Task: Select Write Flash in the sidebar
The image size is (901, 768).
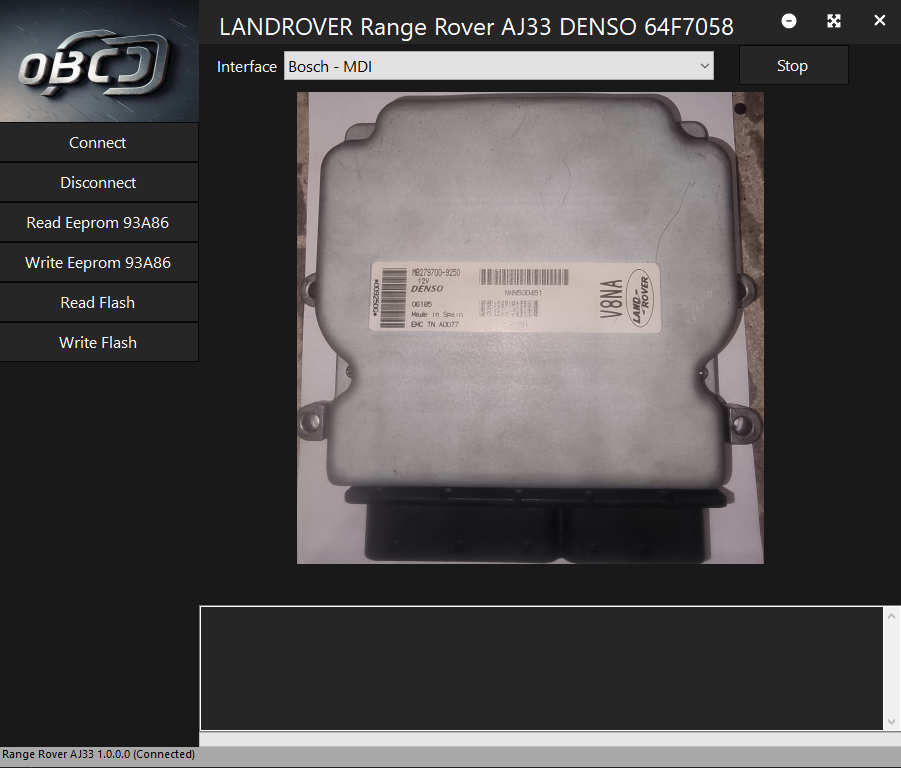Action: pyautogui.click(x=98, y=342)
